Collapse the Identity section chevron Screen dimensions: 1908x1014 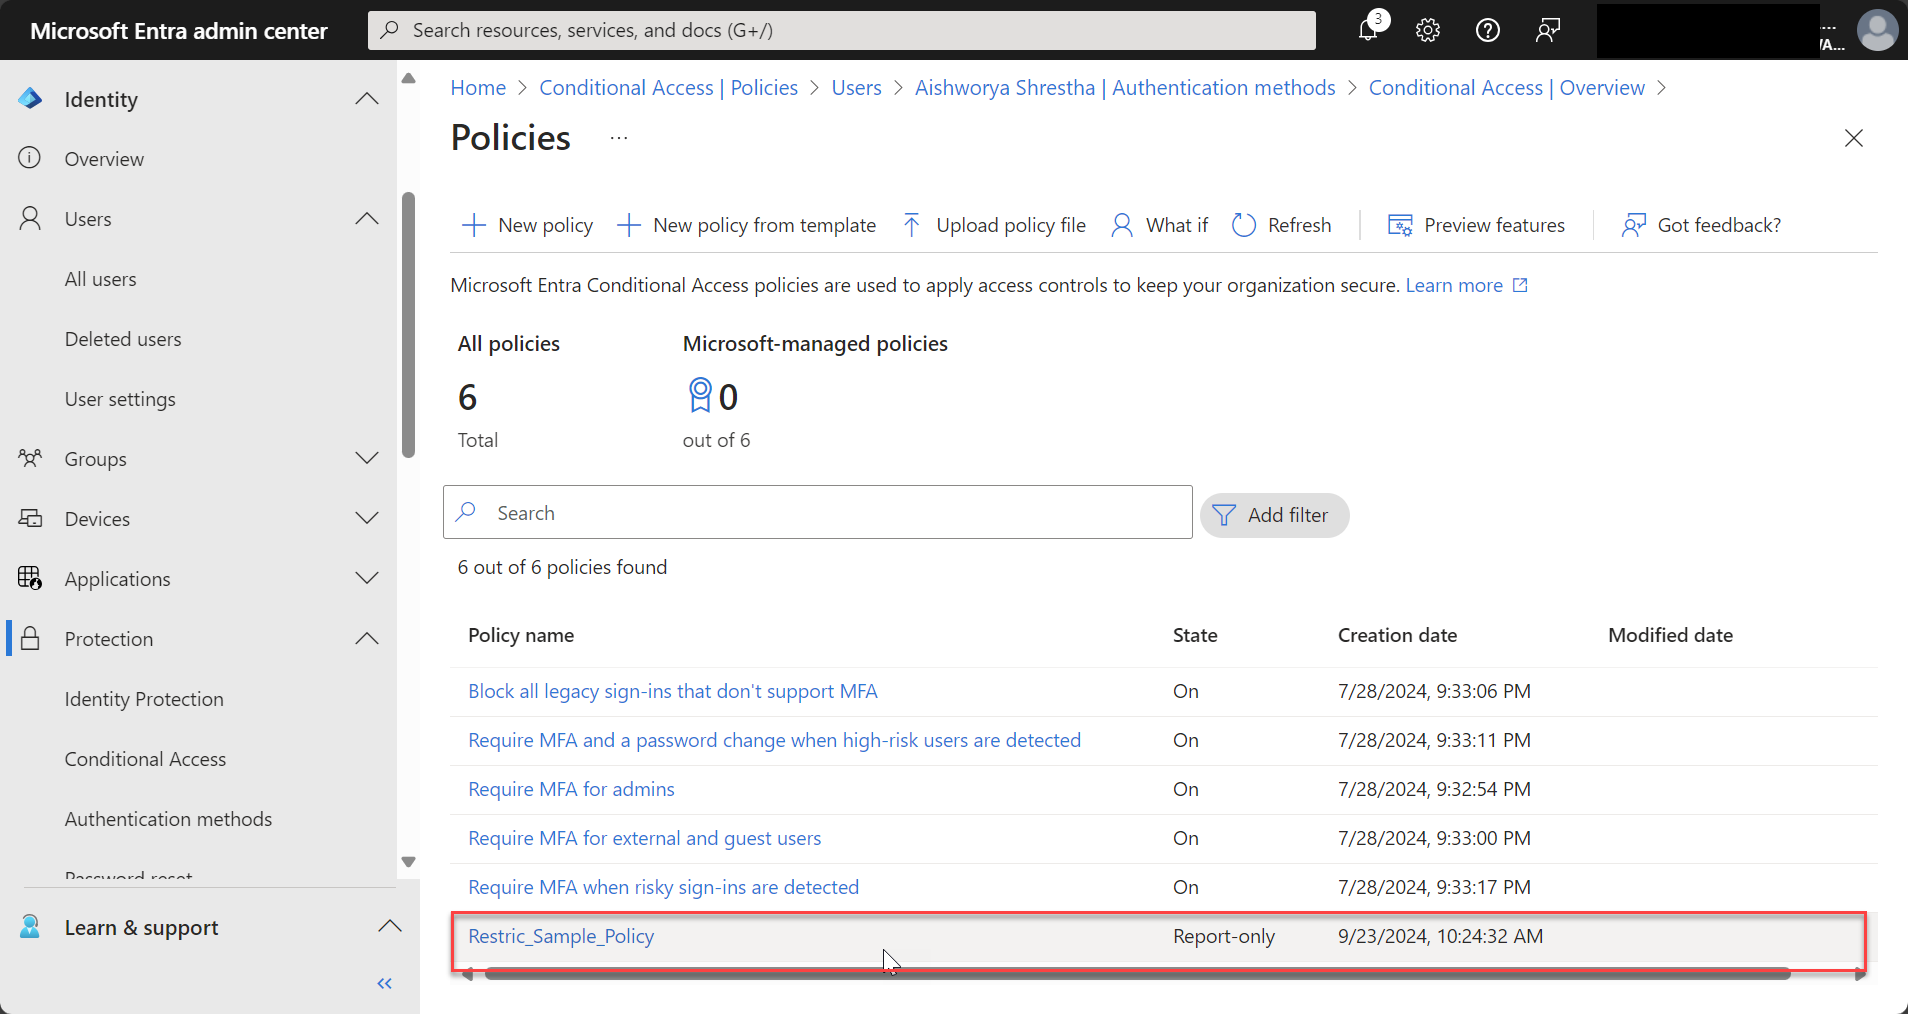(x=367, y=99)
